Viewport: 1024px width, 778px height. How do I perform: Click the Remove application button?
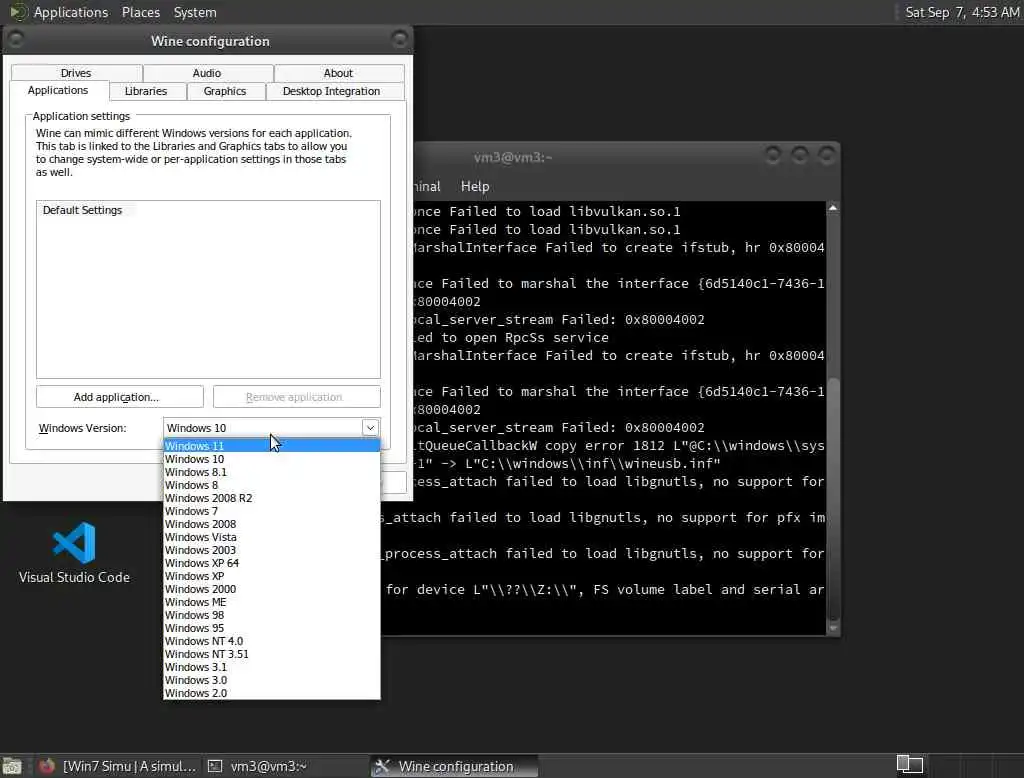[296, 397]
